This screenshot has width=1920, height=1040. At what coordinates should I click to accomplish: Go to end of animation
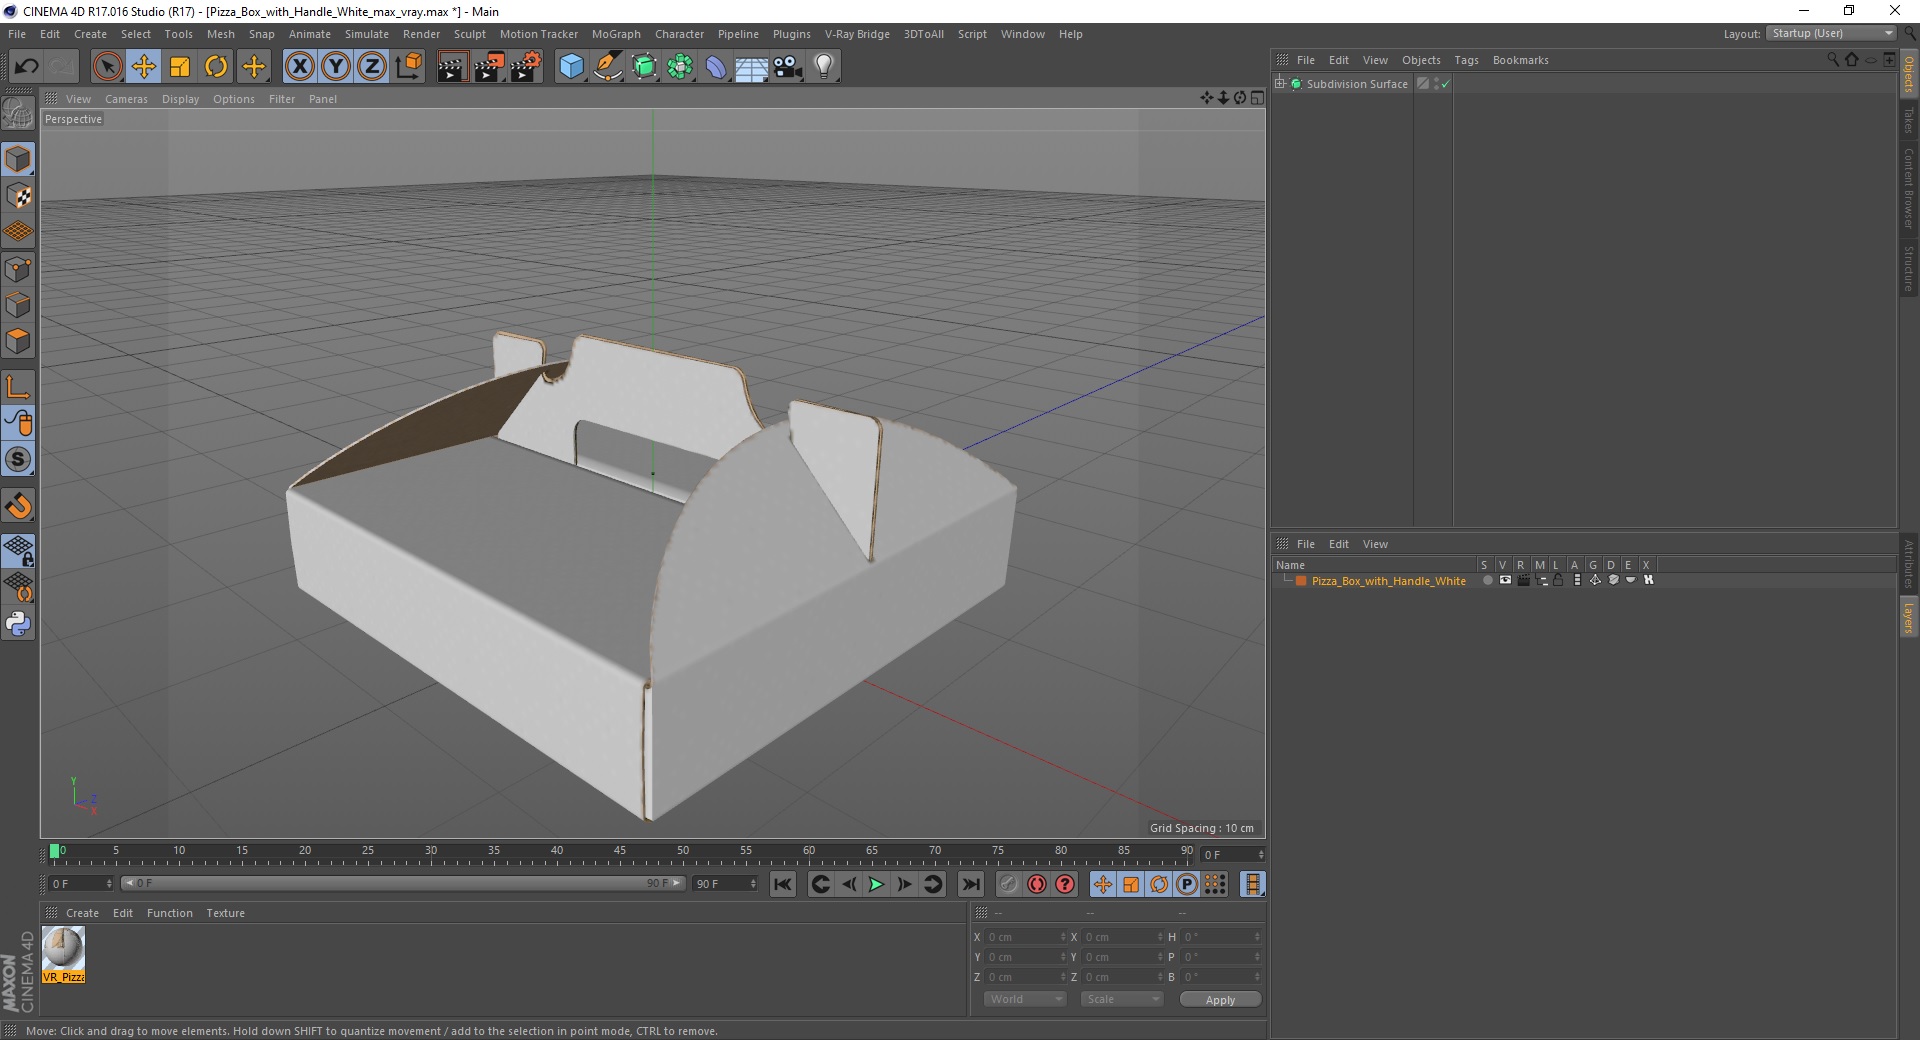[970, 884]
